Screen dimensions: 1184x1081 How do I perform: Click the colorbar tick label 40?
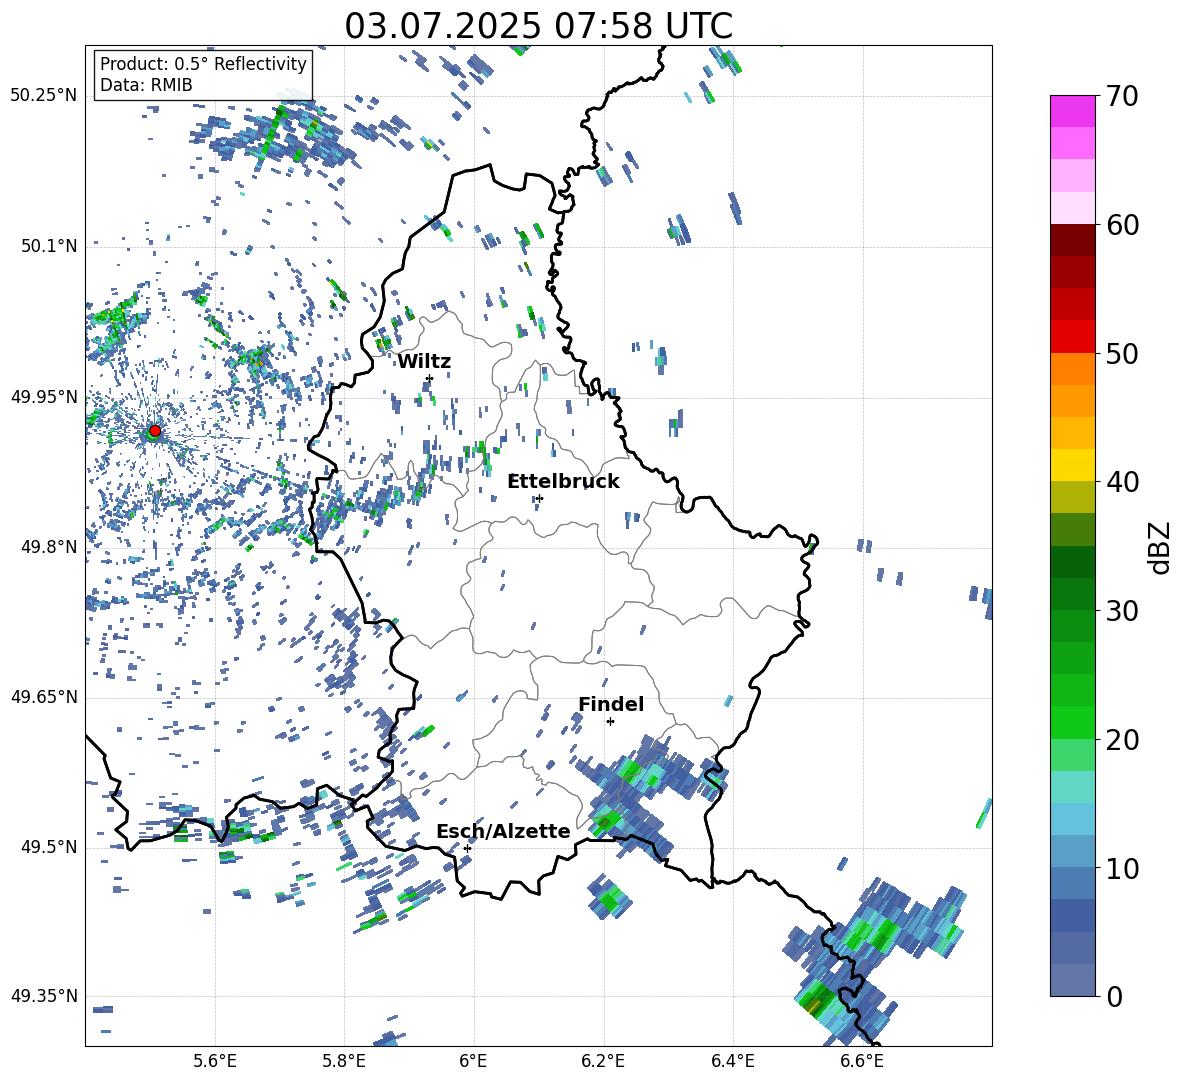pos(1123,482)
